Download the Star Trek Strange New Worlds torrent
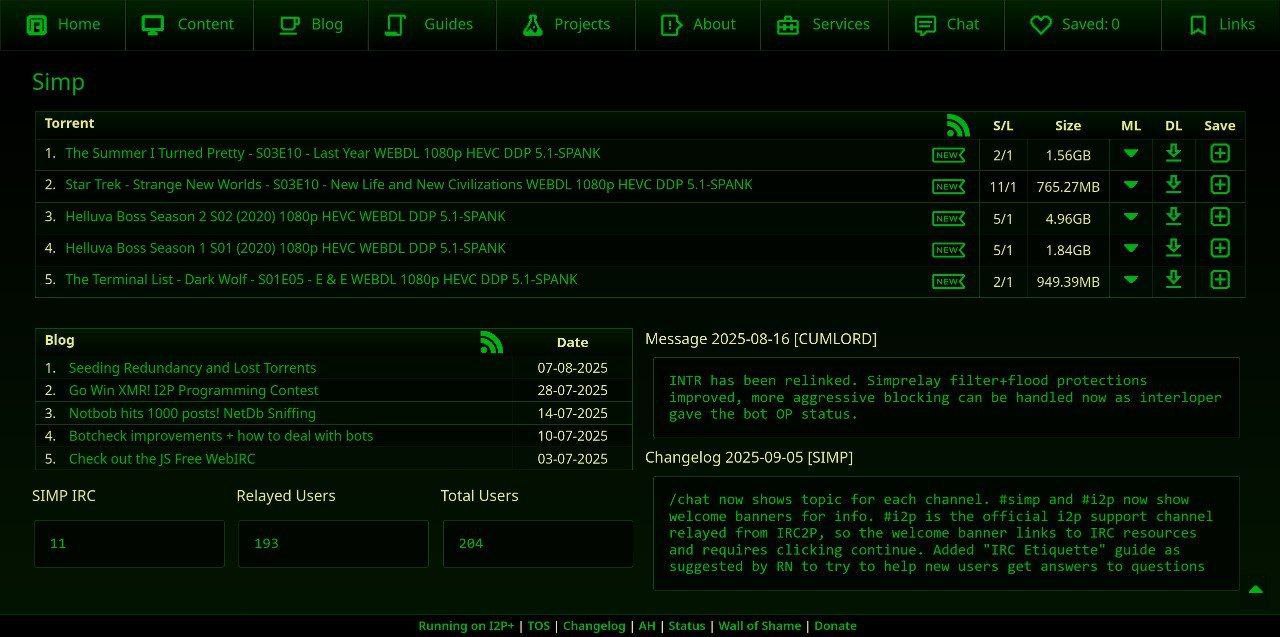 [1173, 185]
